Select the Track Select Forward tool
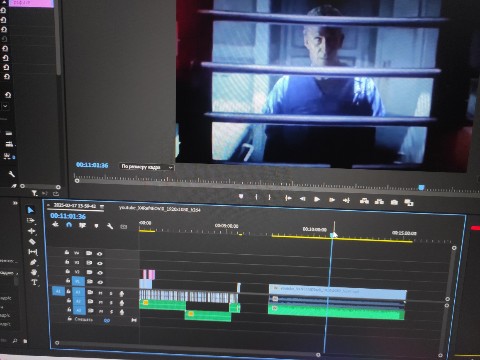This screenshot has width=480, height=360. coord(31,220)
